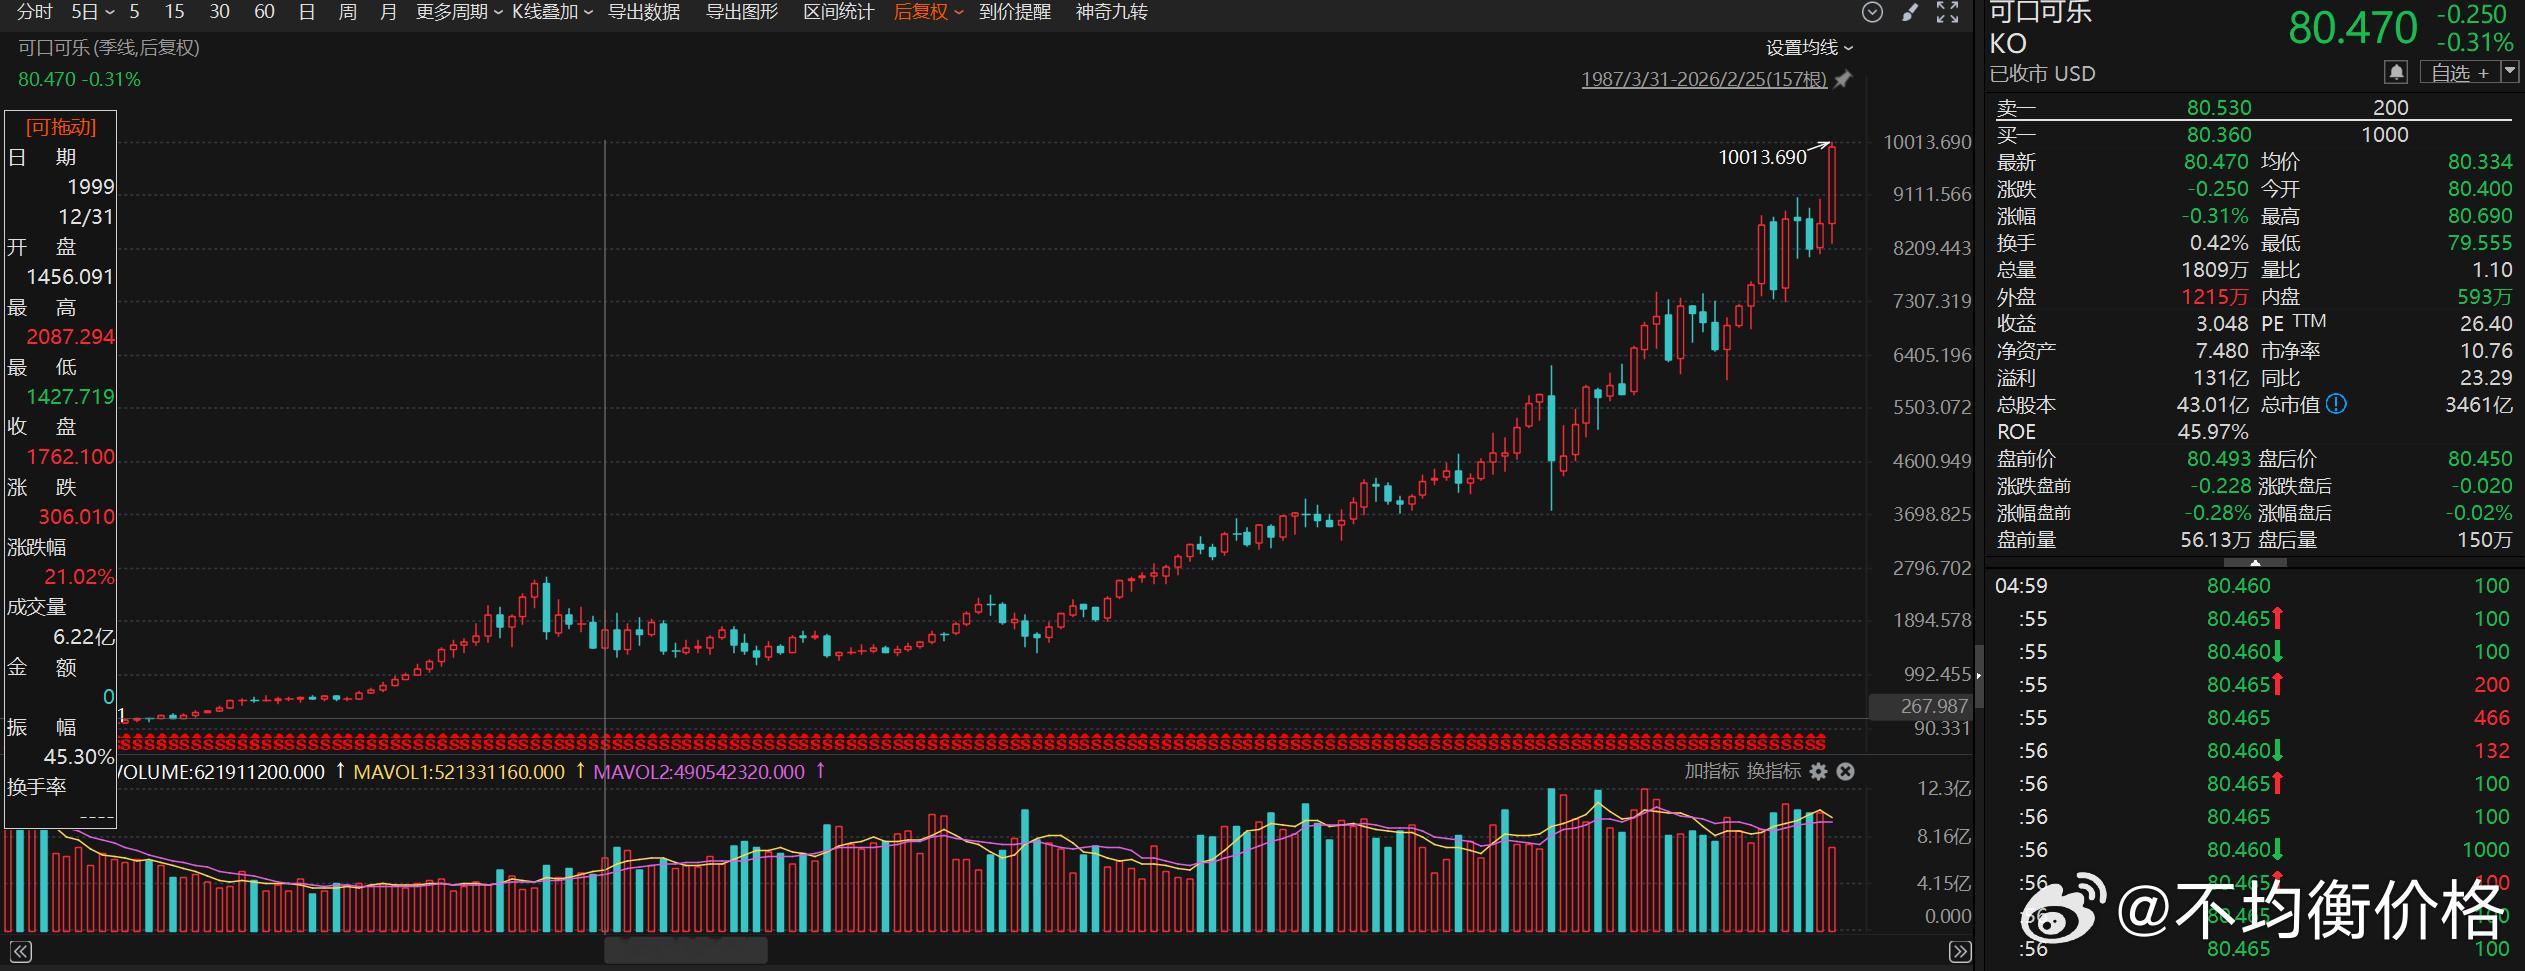
Task: Click the 466-volume trade tick at 80.465
Action: pos(2253,718)
